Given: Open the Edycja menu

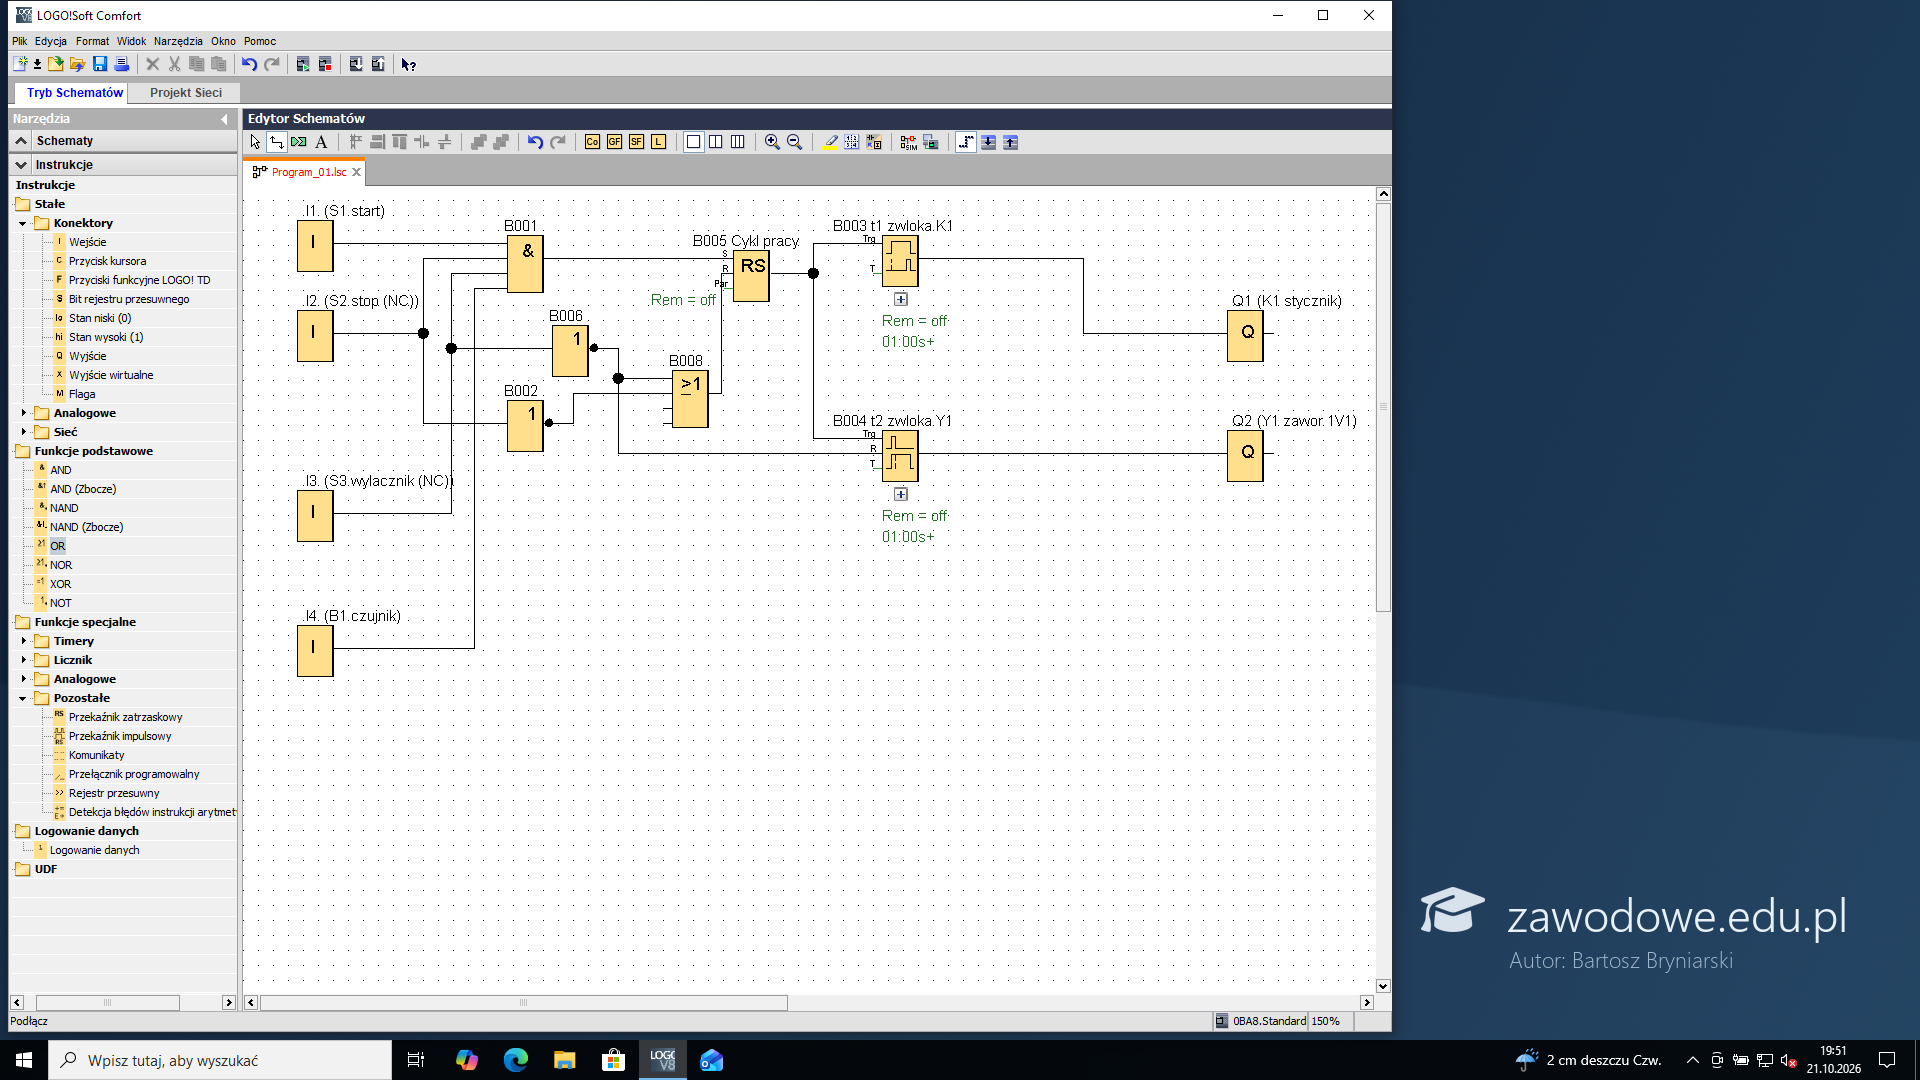Looking at the screenshot, I should (51, 41).
